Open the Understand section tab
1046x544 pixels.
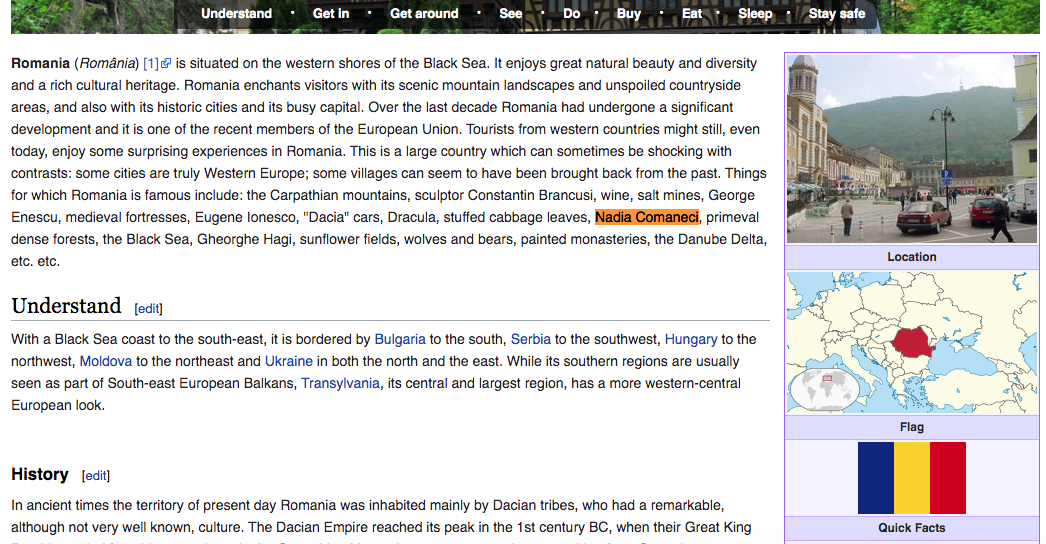[236, 14]
